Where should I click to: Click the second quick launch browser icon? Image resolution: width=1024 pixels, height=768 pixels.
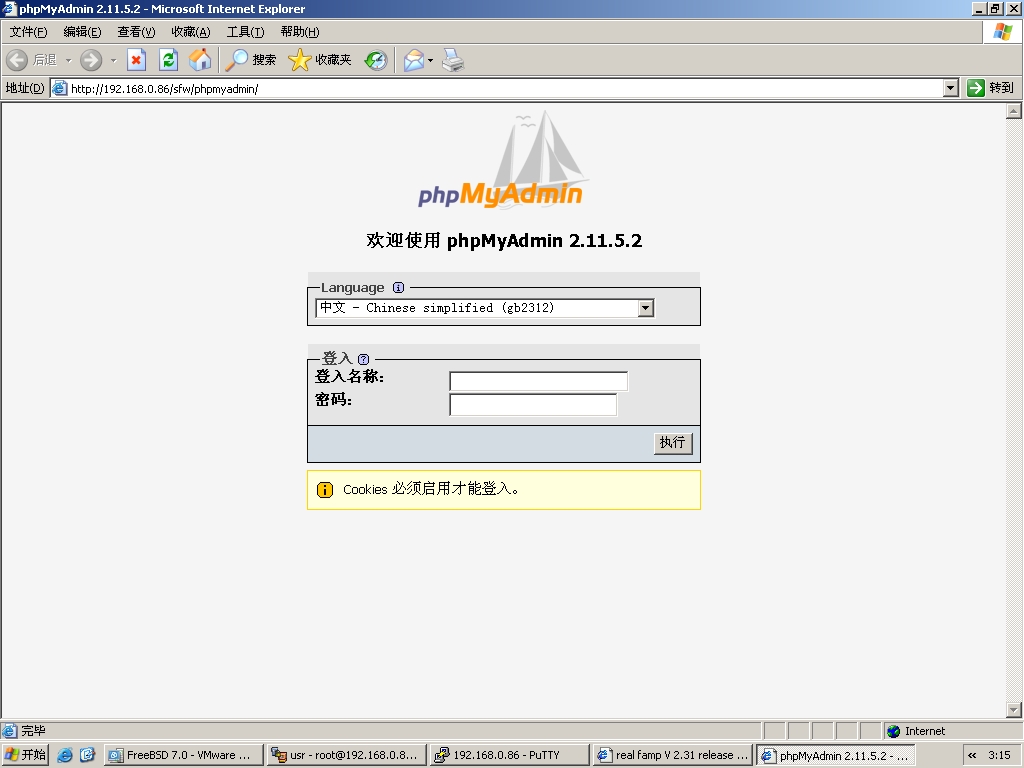(x=88, y=755)
